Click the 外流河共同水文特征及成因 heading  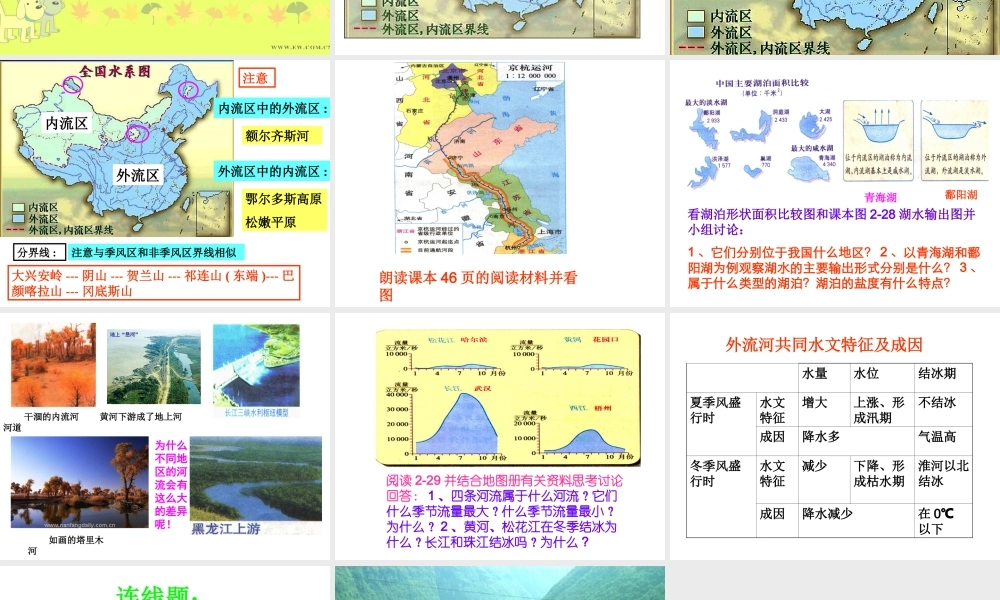click(x=824, y=345)
